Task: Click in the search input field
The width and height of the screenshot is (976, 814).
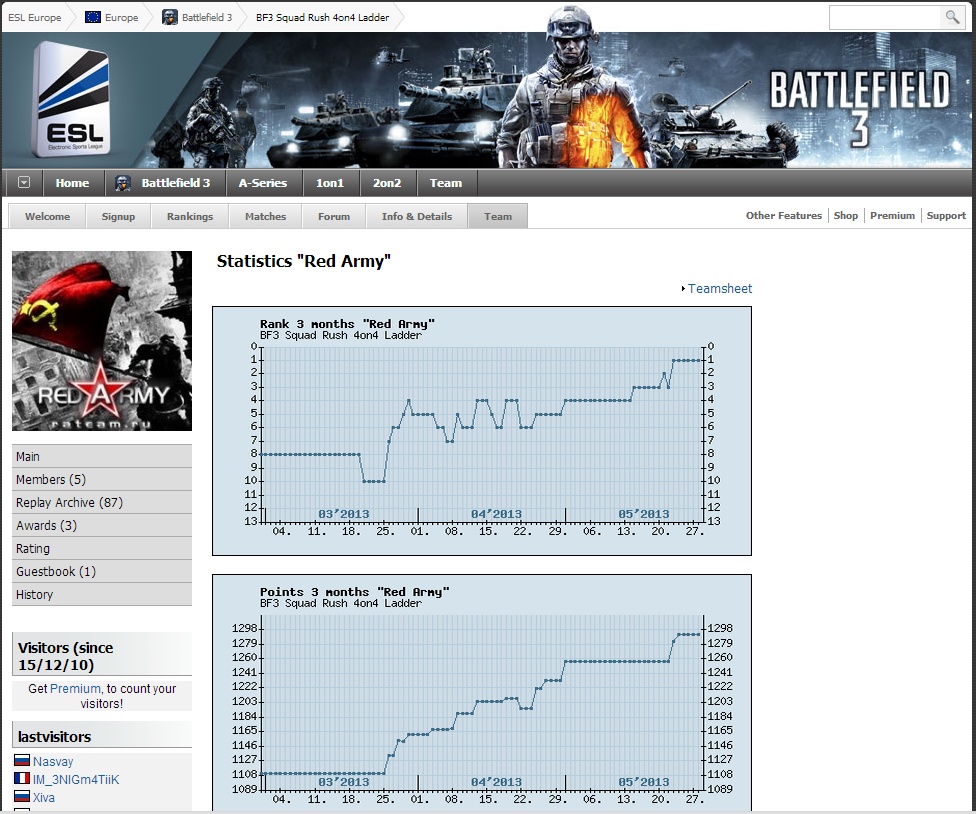Action: point(886,17)
